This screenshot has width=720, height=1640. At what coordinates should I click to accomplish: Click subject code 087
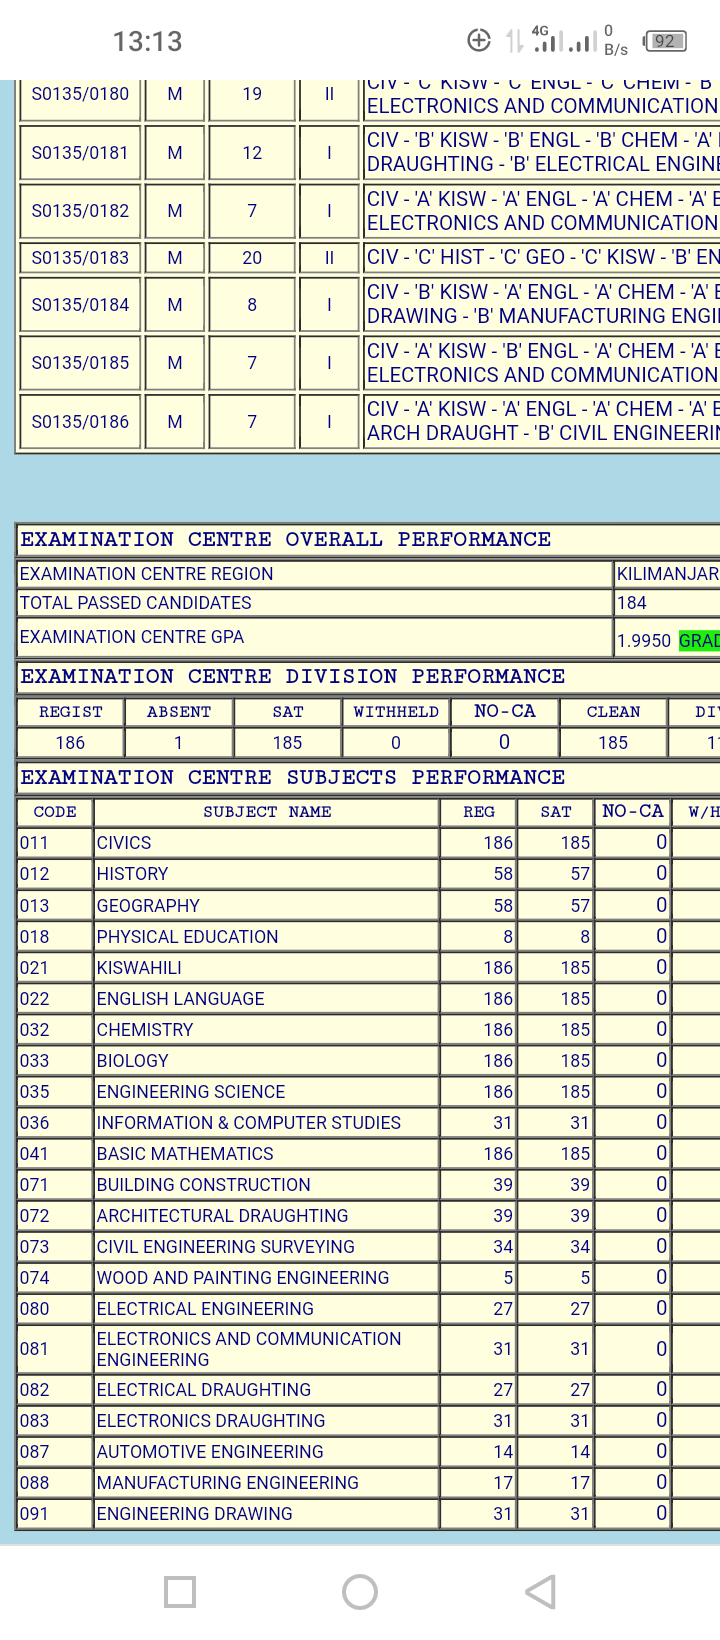(35, 1452)
